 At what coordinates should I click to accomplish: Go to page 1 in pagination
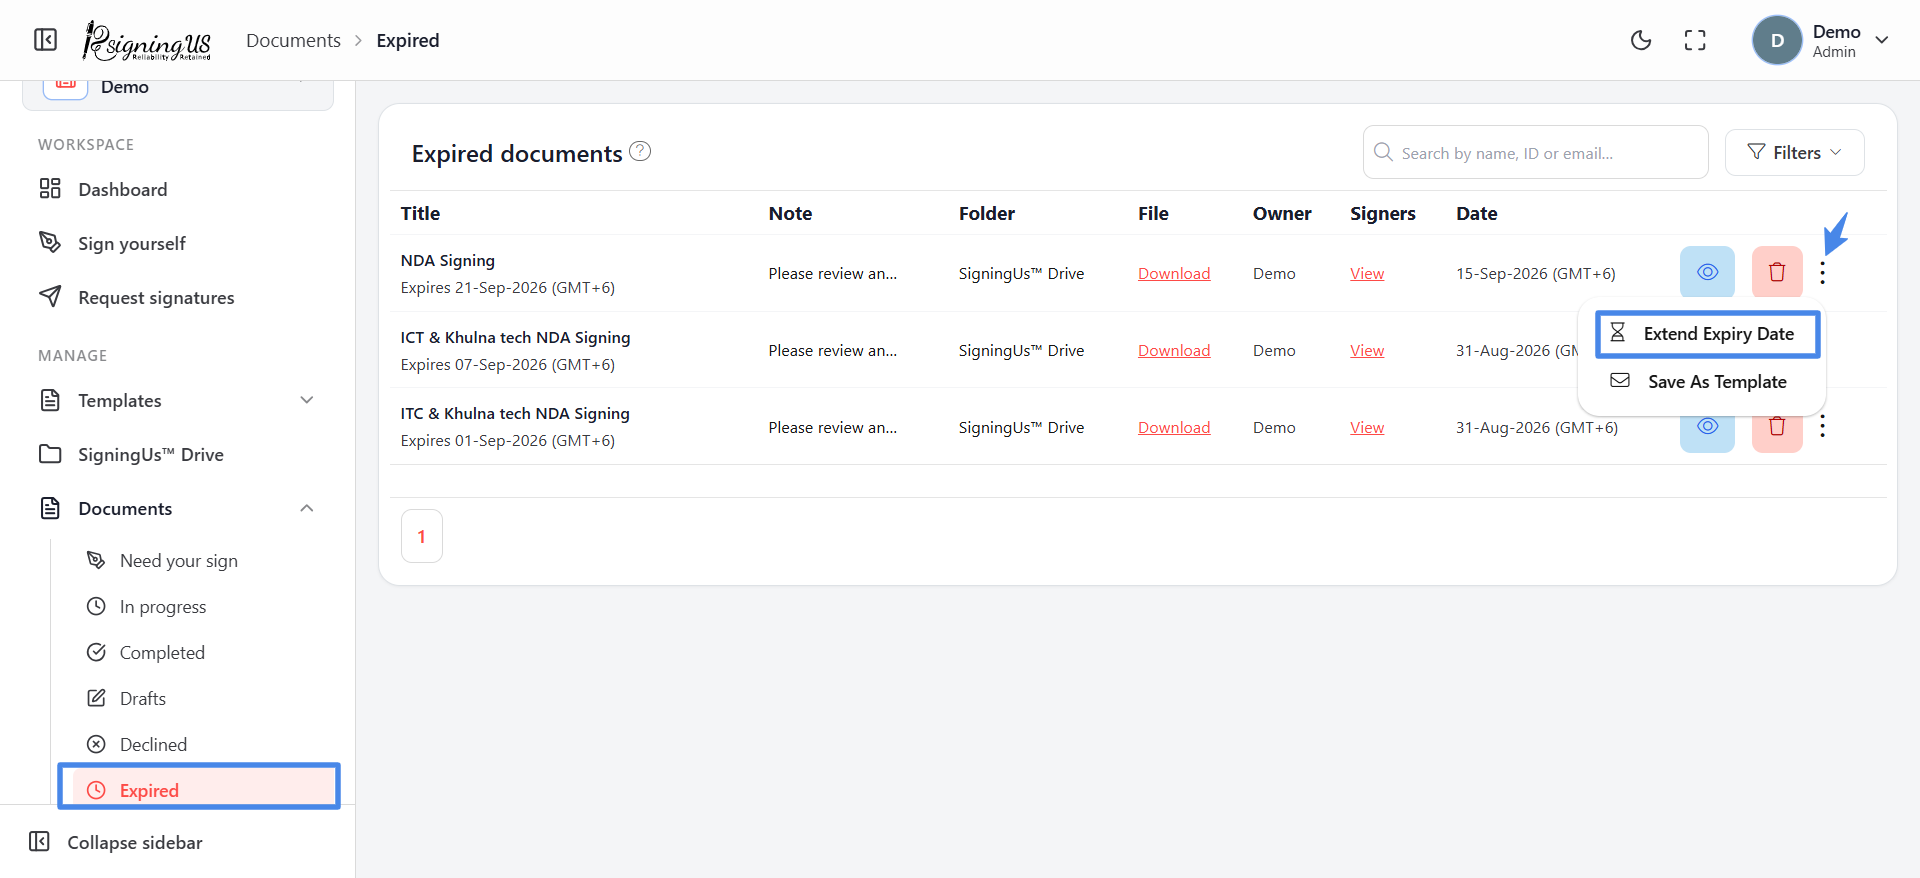point(422,536)
